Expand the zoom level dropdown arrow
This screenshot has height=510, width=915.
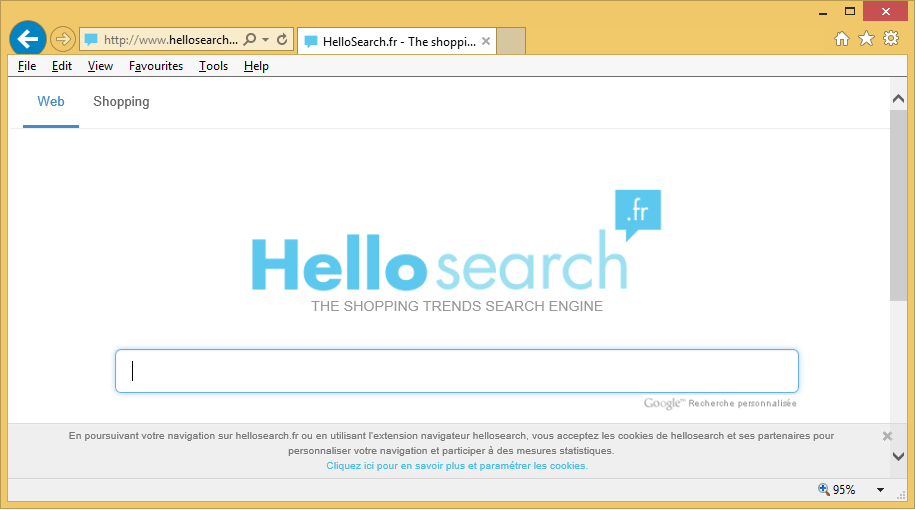(880, 490)
